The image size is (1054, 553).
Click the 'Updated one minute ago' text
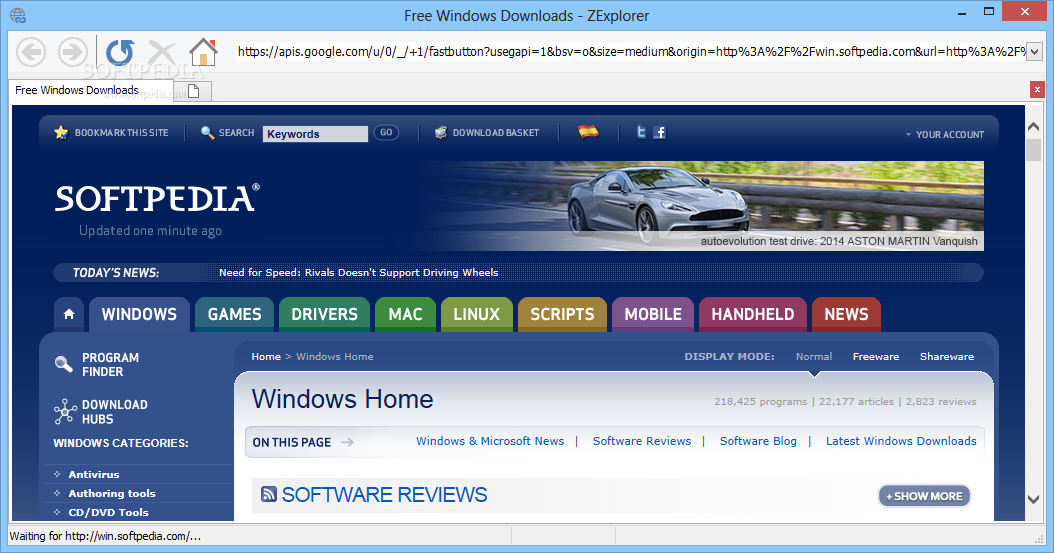pos(151,230)
